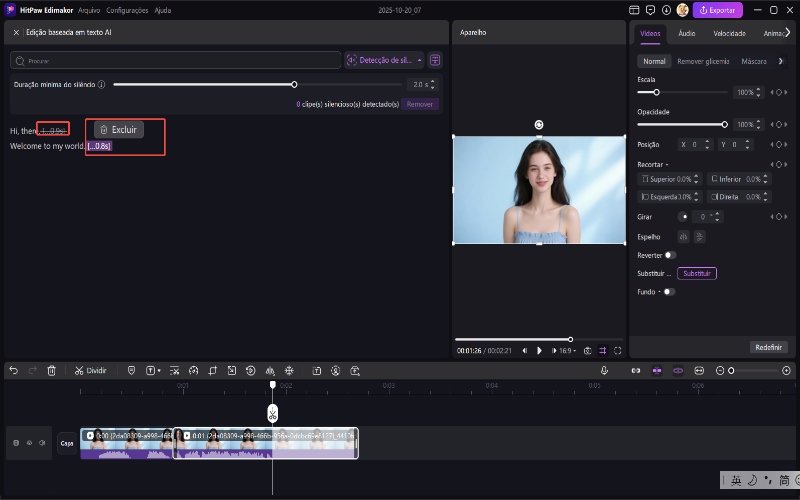
Task: Click the fullscreen preview icon
Action: [618, 351]
